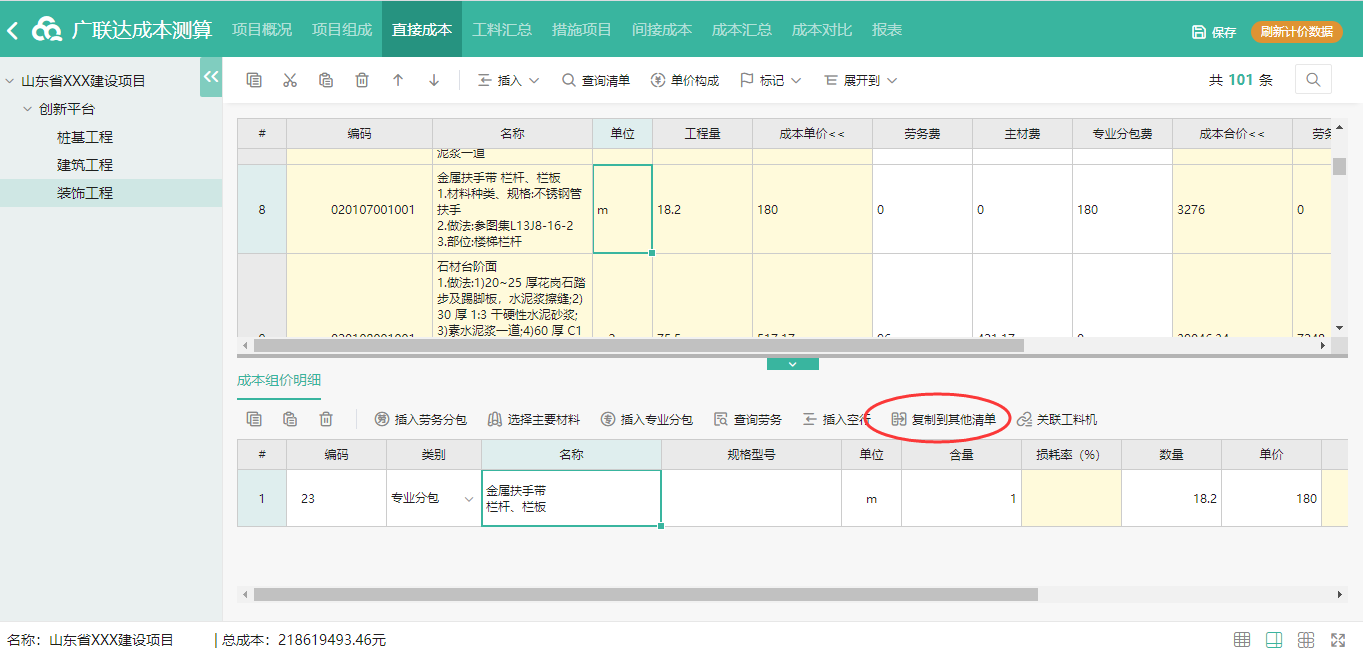Move the row down with the down arrow icon

click(434, 80)
